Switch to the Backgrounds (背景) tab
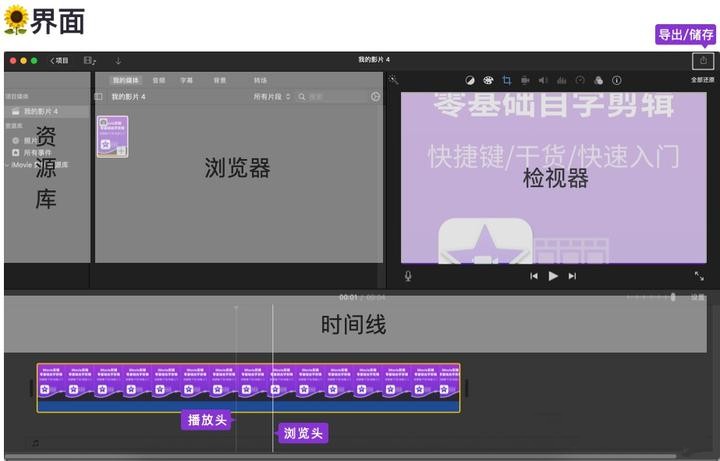 (219, 80)
